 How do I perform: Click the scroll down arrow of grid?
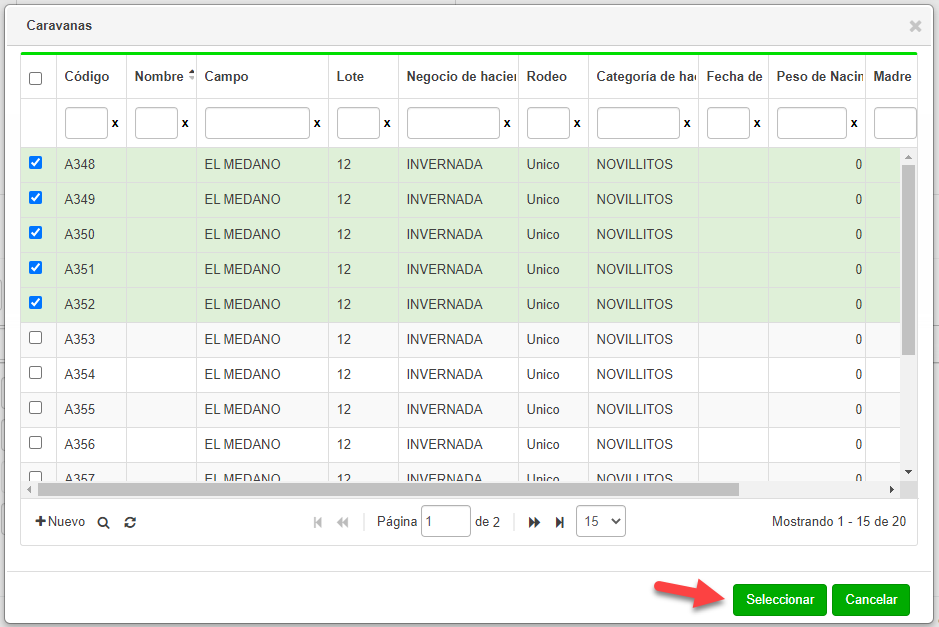(x=908, y=472)
